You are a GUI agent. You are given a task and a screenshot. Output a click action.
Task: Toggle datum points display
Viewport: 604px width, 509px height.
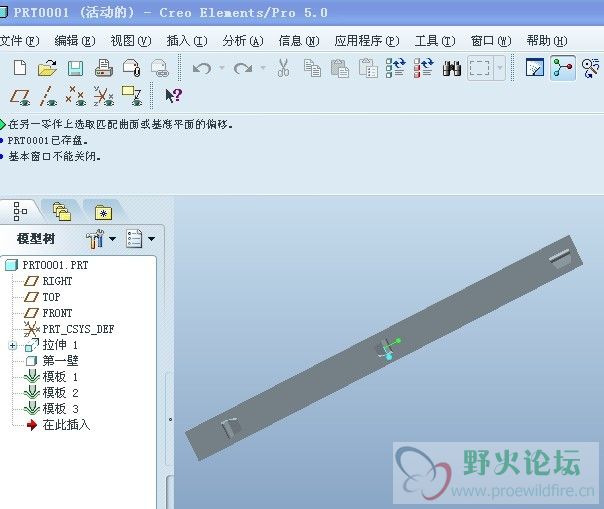coord(76,96)
